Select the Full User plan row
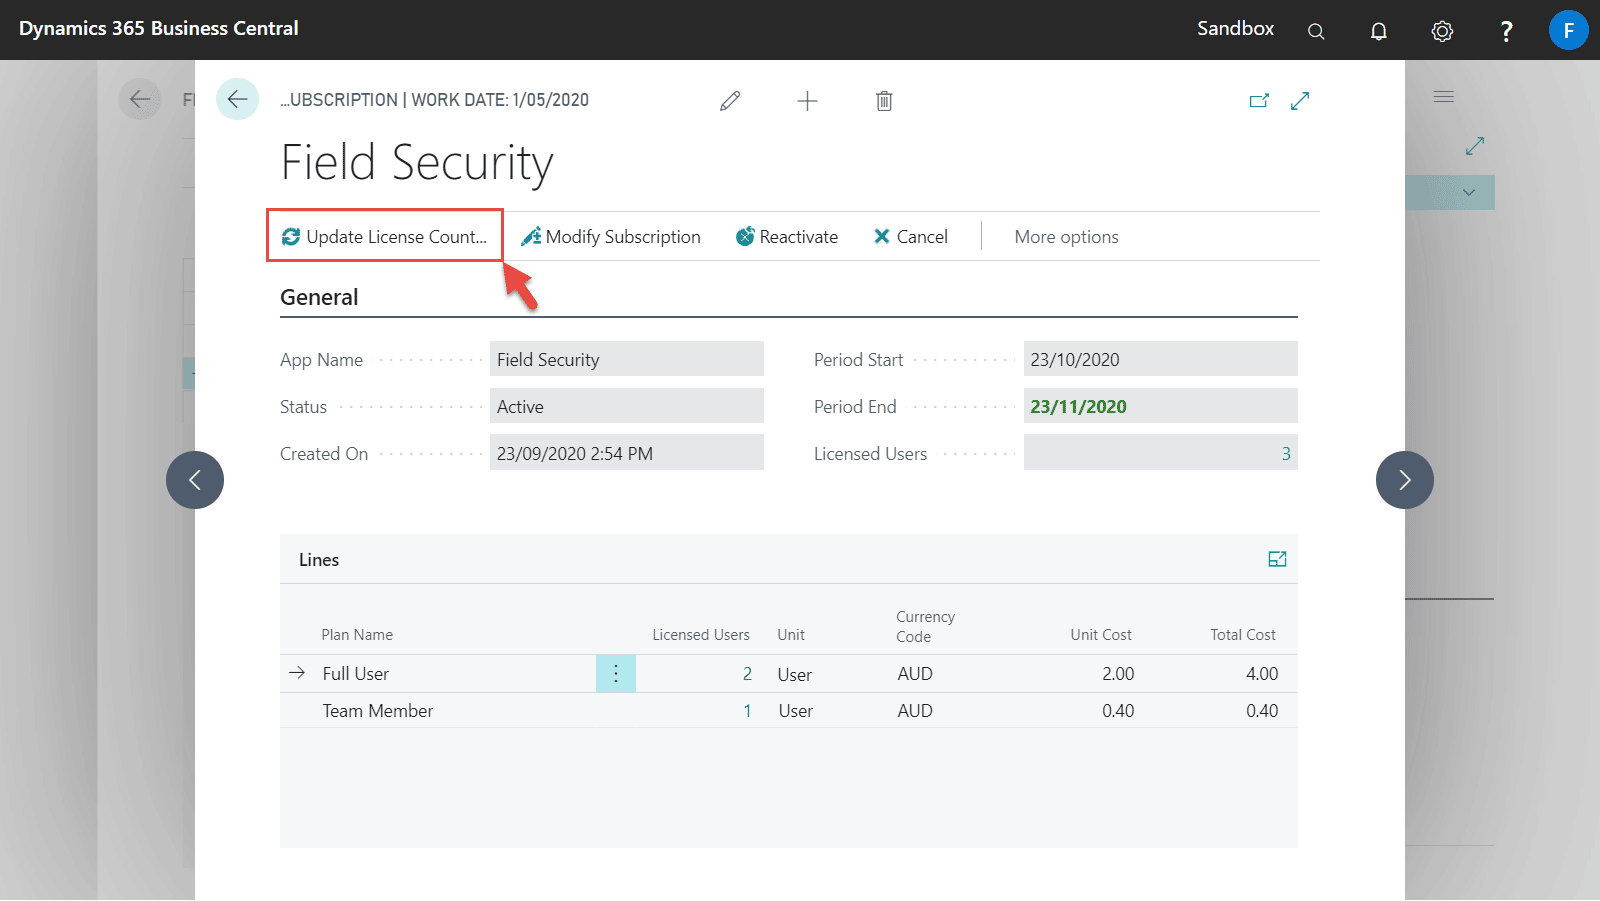This screenshot has width=1600, height=901. pyautogui.click(x=788, y=674)
